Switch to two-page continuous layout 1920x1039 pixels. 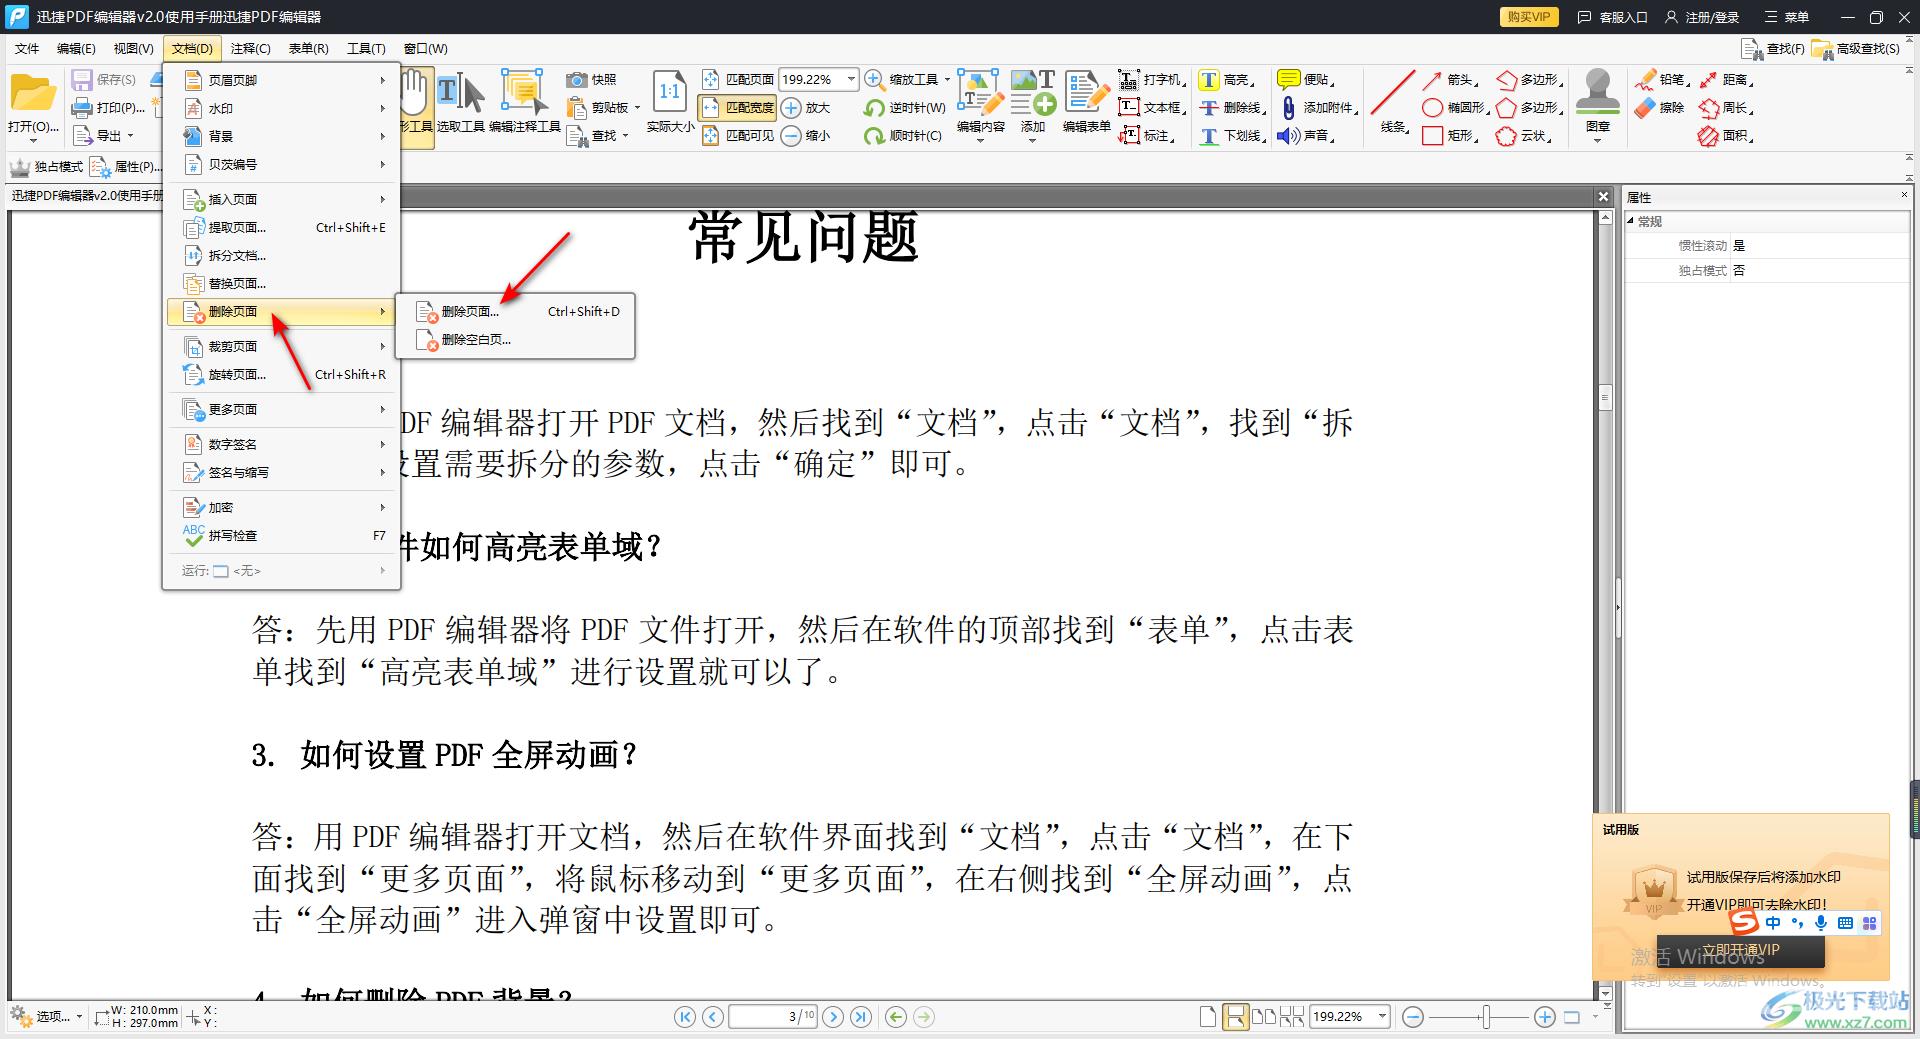1292,1017
